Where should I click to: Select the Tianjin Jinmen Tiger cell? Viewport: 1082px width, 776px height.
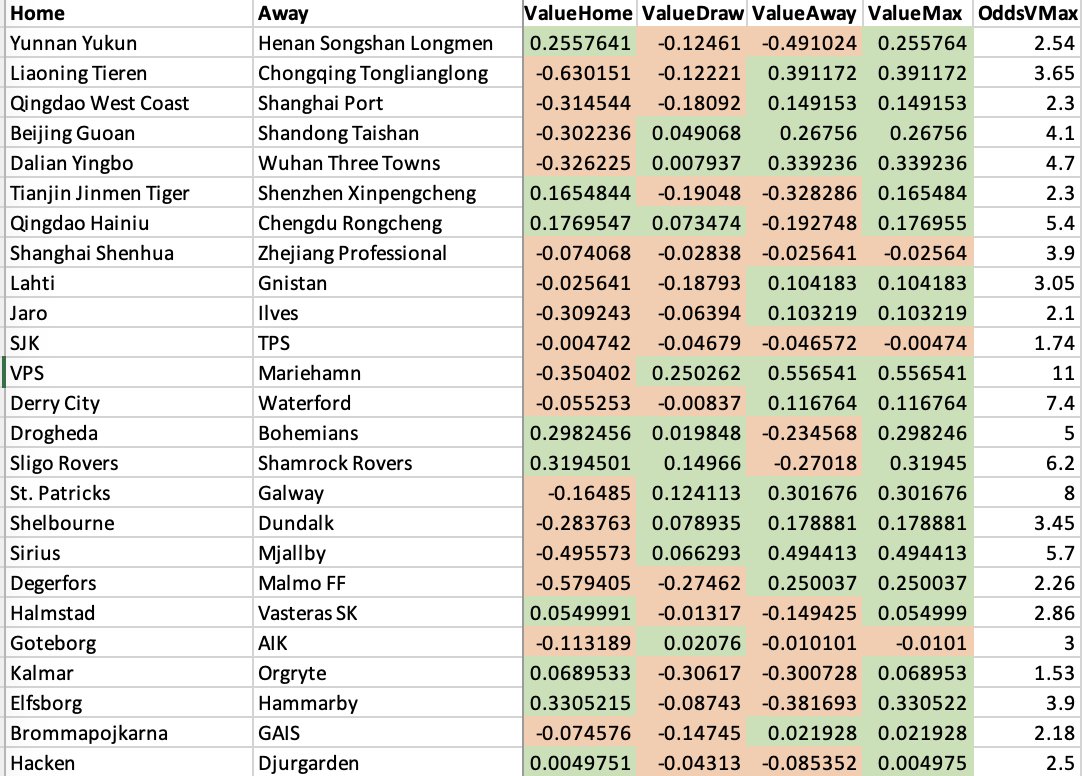click(129, 193)
